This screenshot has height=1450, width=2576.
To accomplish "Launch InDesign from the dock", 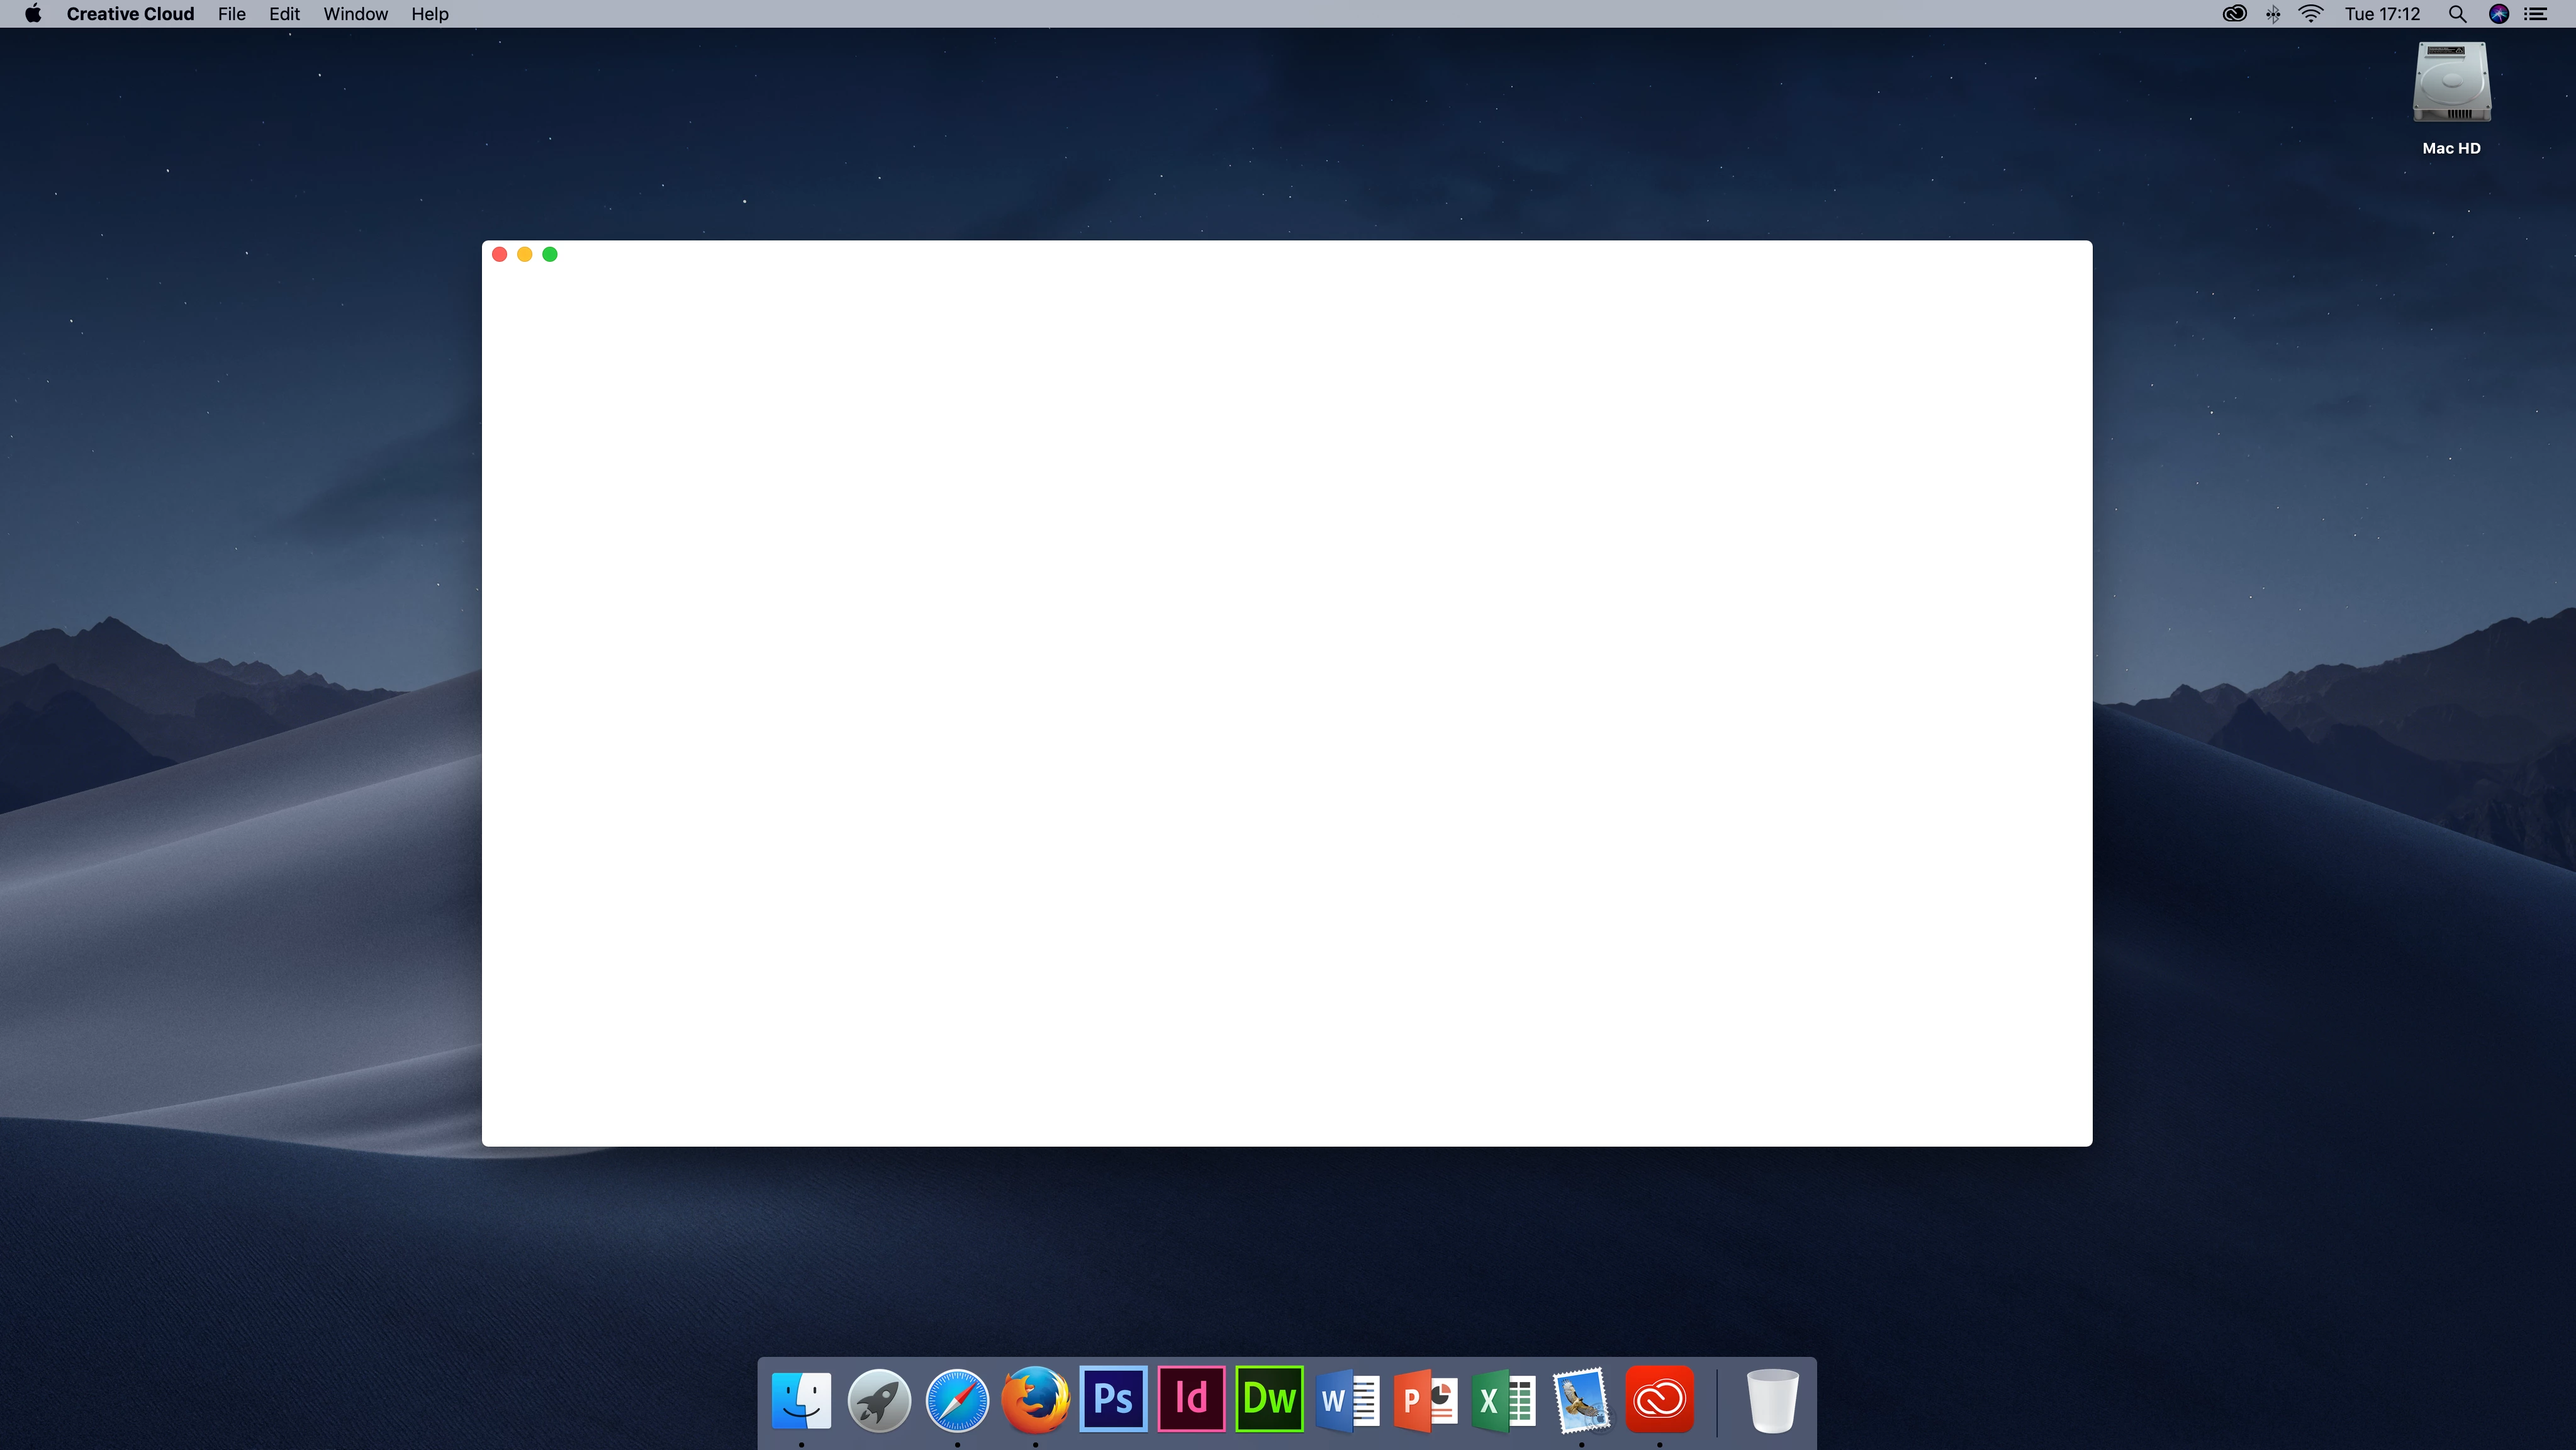I will point(1191,1399).
